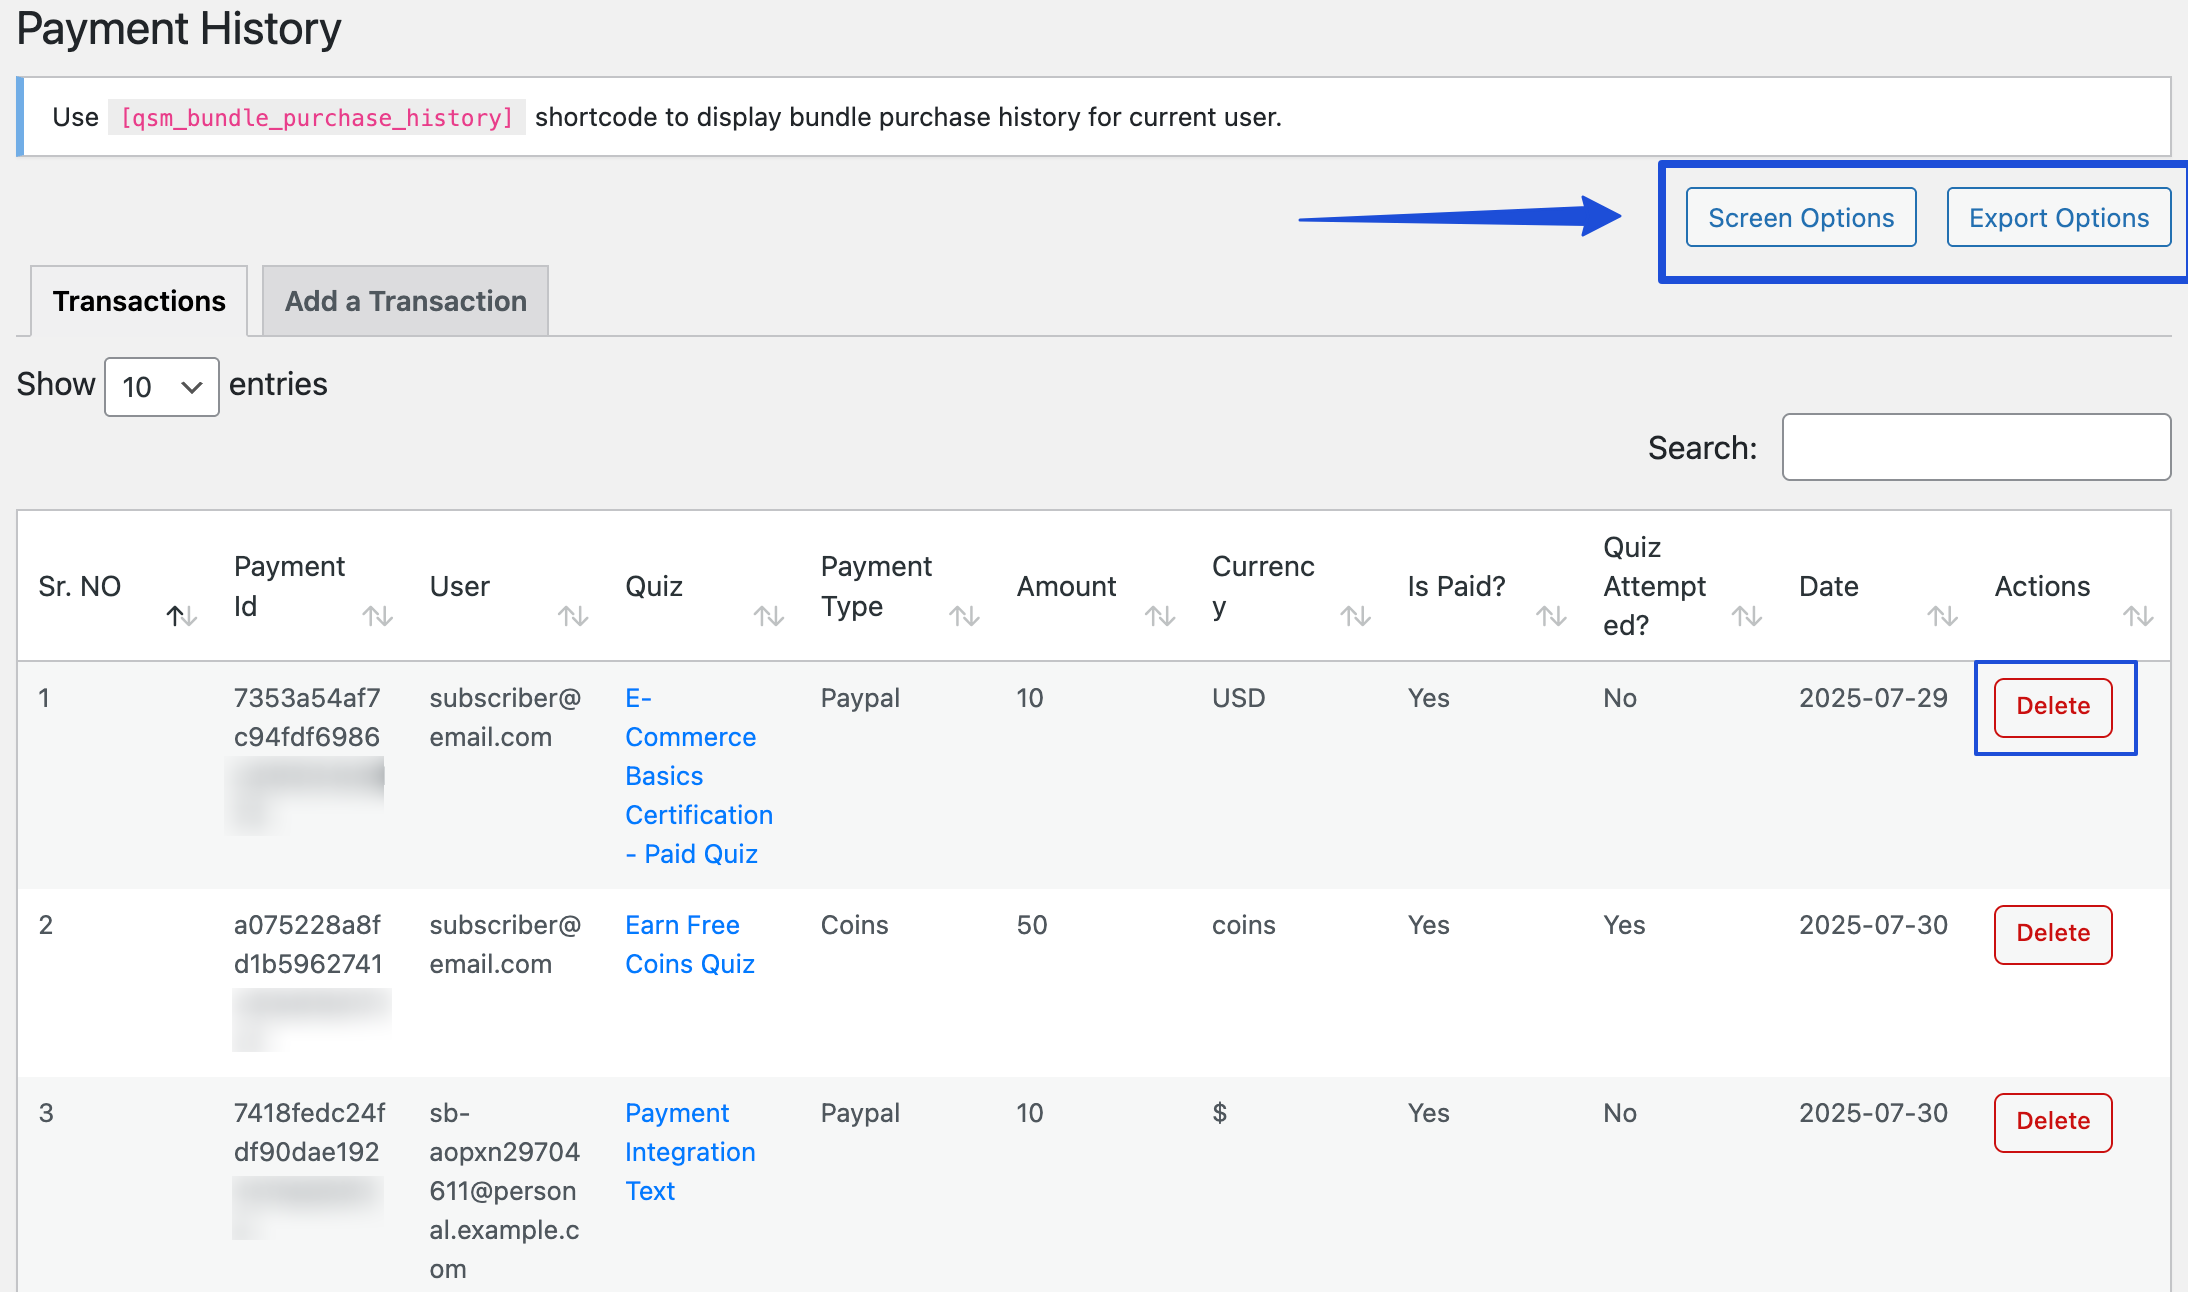Focus the Search input field
The width and height of the screenshot is (2188, 1292).
[x=1975, y=447]
